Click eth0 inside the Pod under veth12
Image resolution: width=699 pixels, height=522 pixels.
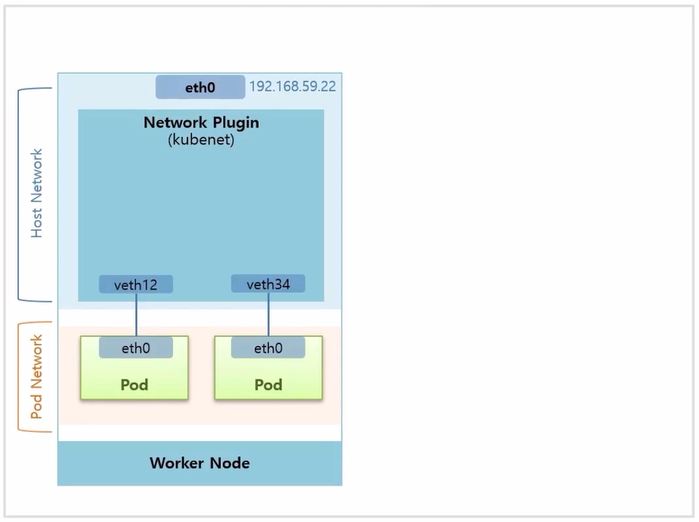136,348
